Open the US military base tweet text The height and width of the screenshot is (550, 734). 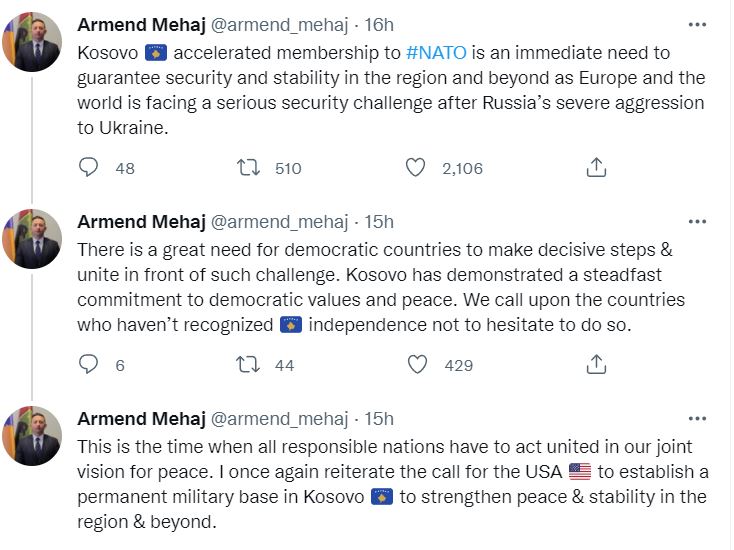click(x=390, y=483)
